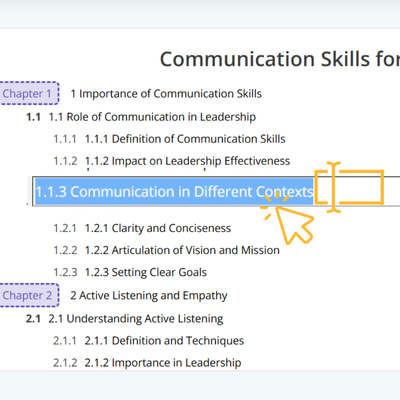Select 2.1 Understanding Active Listening
Screen dimensions: 400x400
click(x=136, y=319)
